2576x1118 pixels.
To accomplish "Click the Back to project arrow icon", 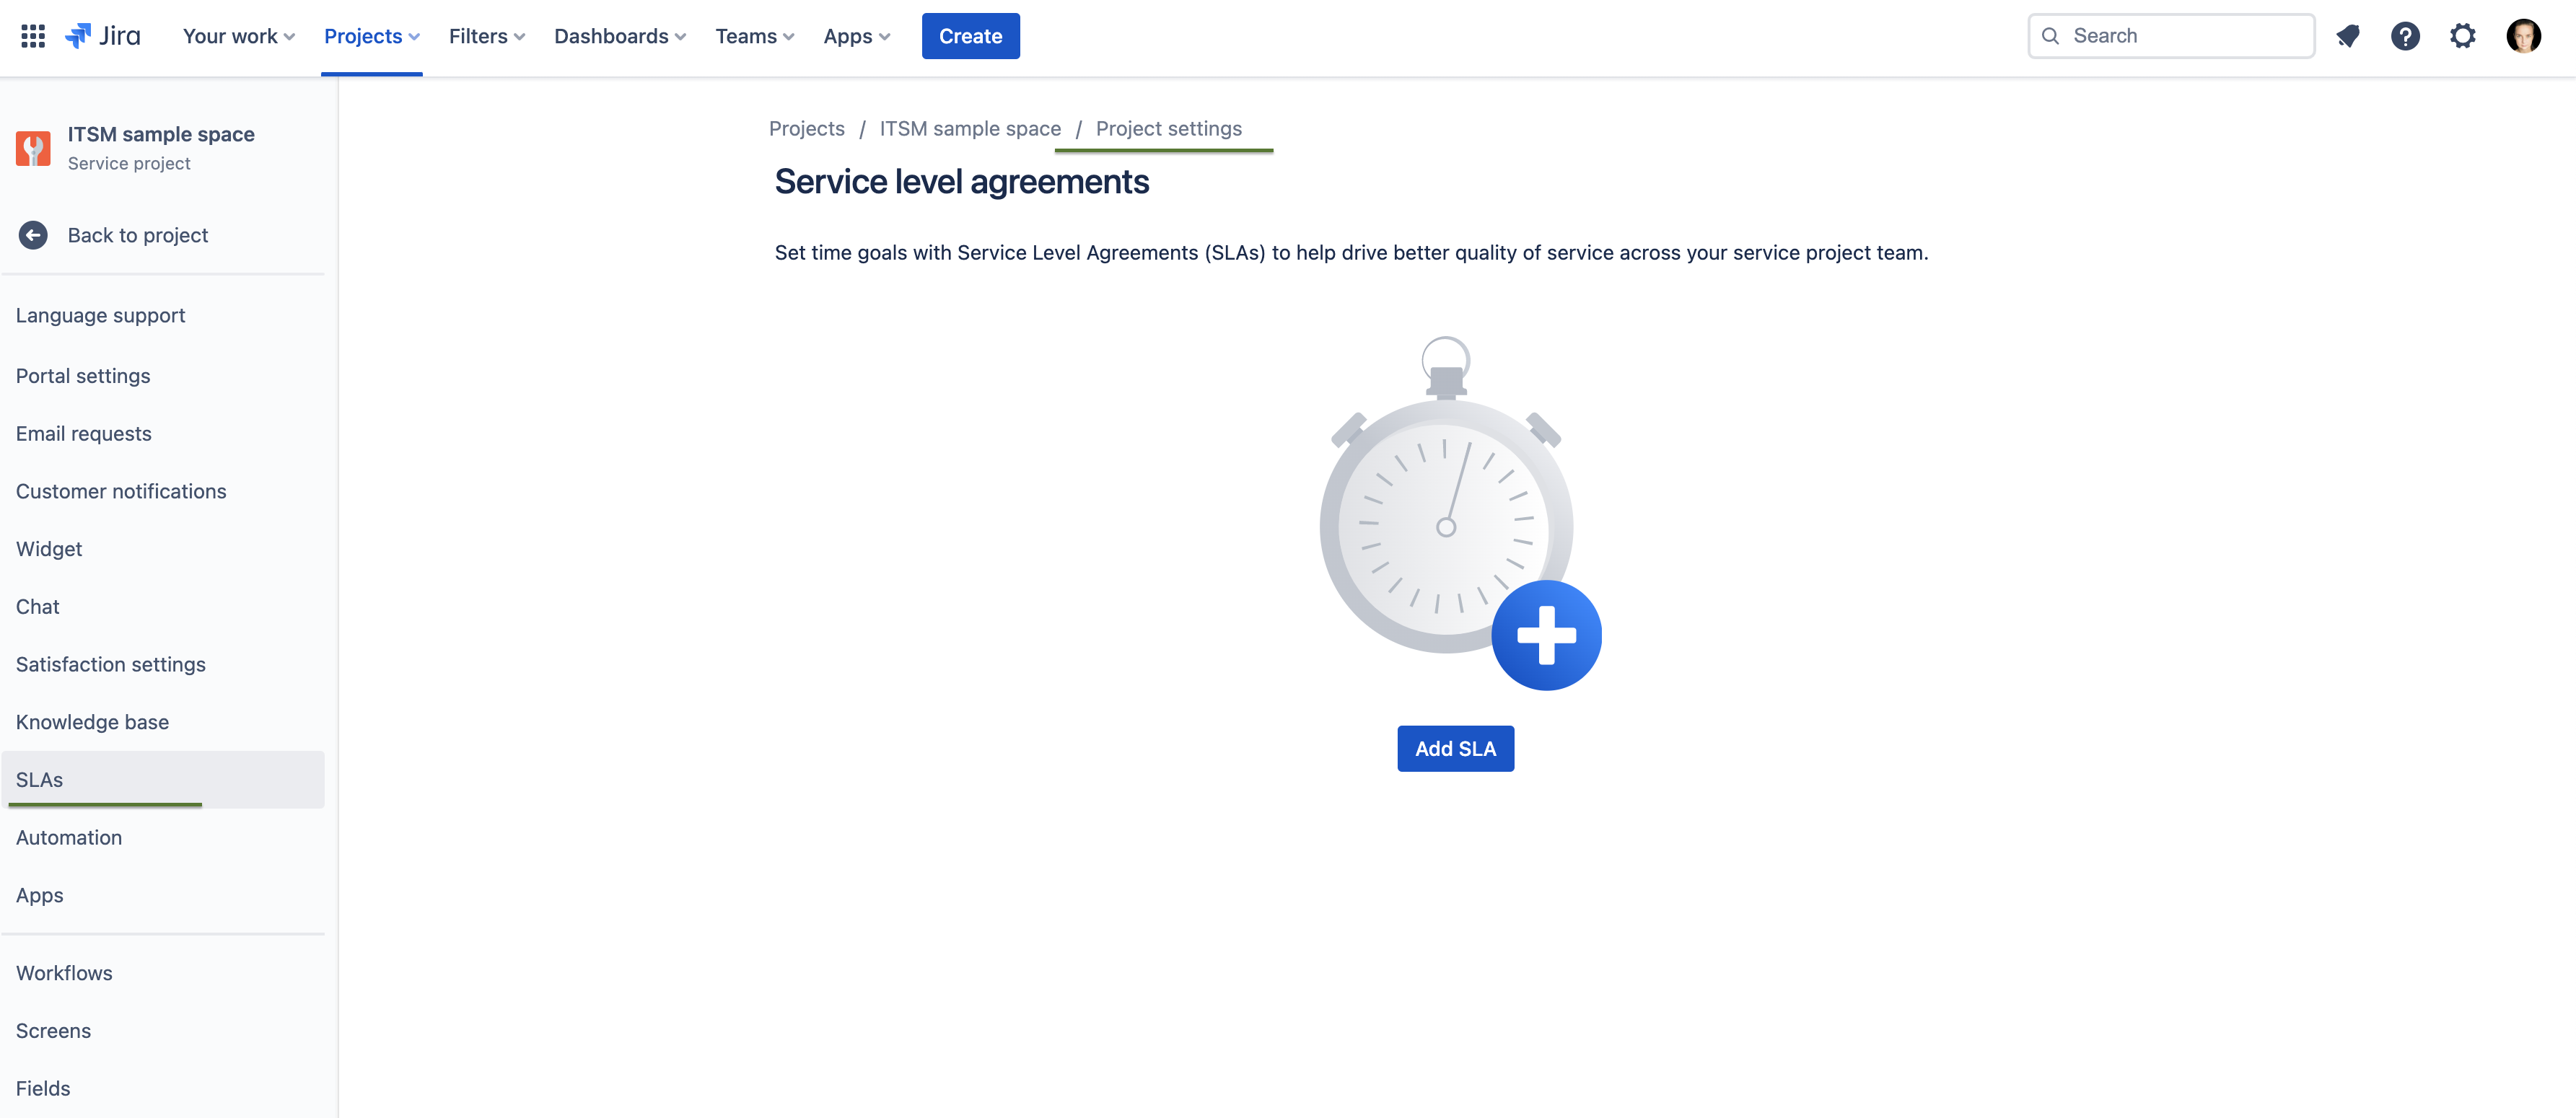I will [33, 235].
